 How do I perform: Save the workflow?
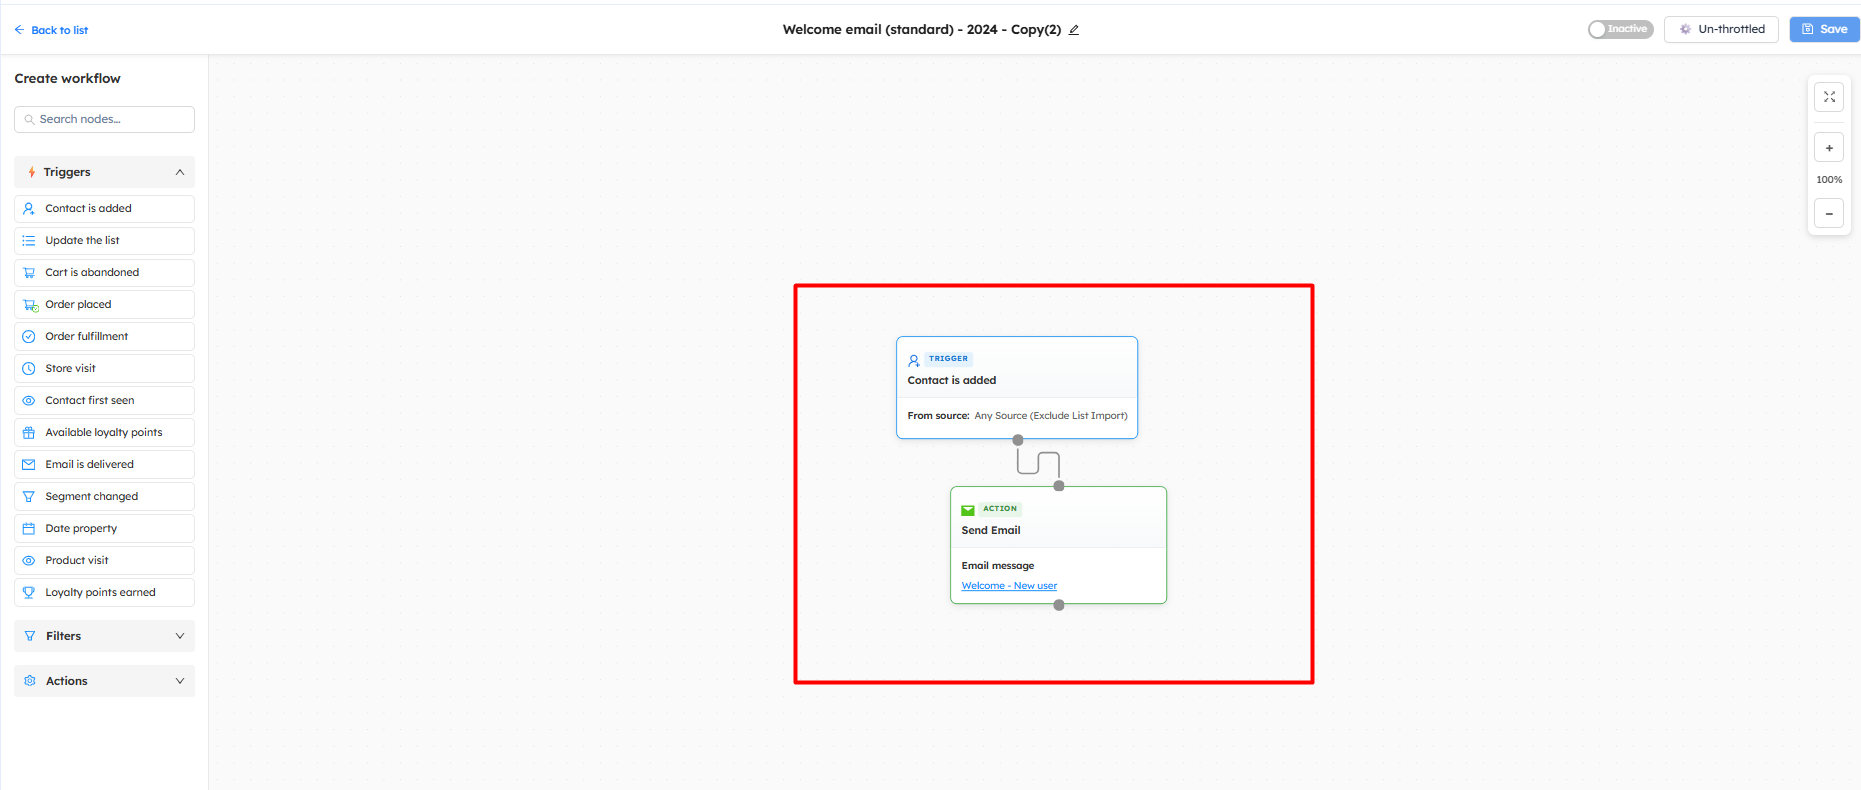coord(1824,29)
